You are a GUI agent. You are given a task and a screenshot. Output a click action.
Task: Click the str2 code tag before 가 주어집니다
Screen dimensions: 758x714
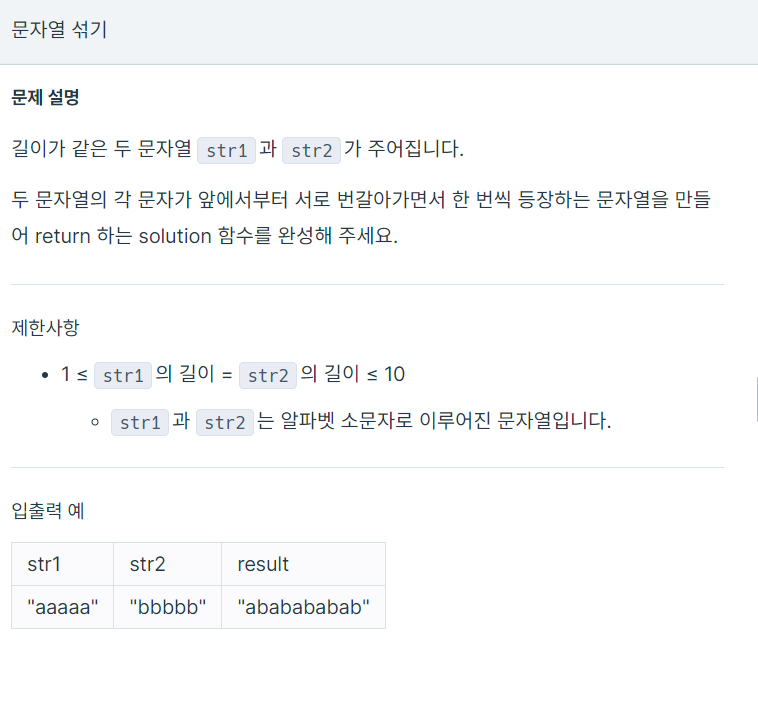pos(311,150)
